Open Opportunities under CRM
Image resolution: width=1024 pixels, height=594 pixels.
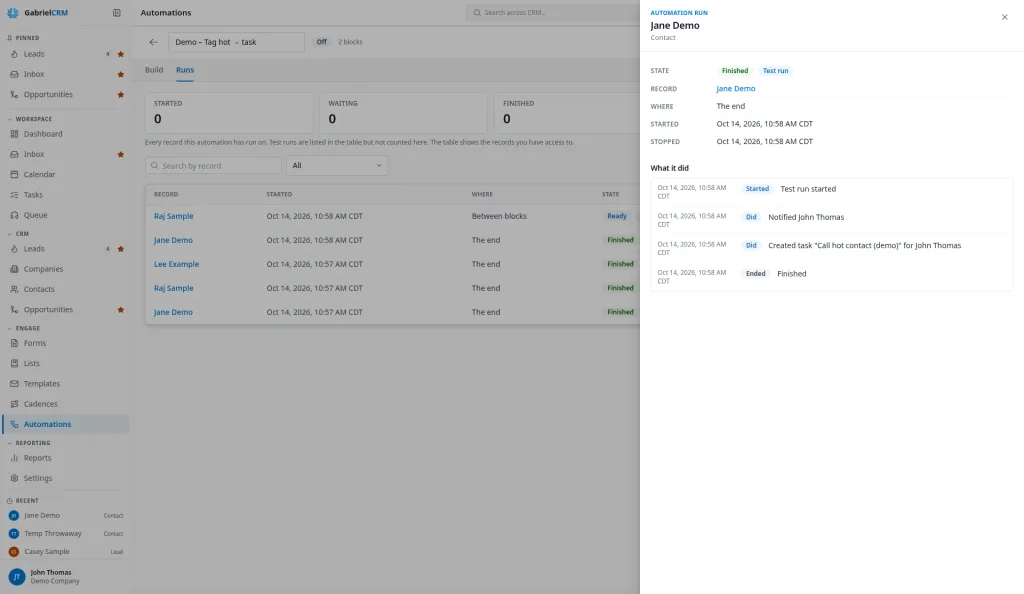tap(48, 310)
